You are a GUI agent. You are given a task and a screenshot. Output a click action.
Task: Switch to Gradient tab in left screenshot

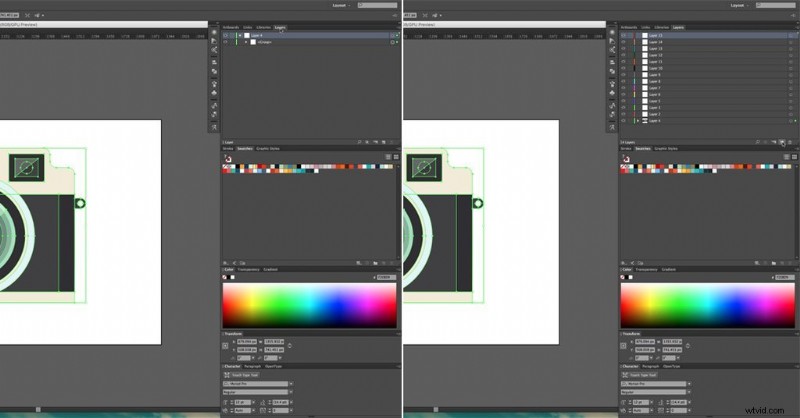click(x=270, y=269)
